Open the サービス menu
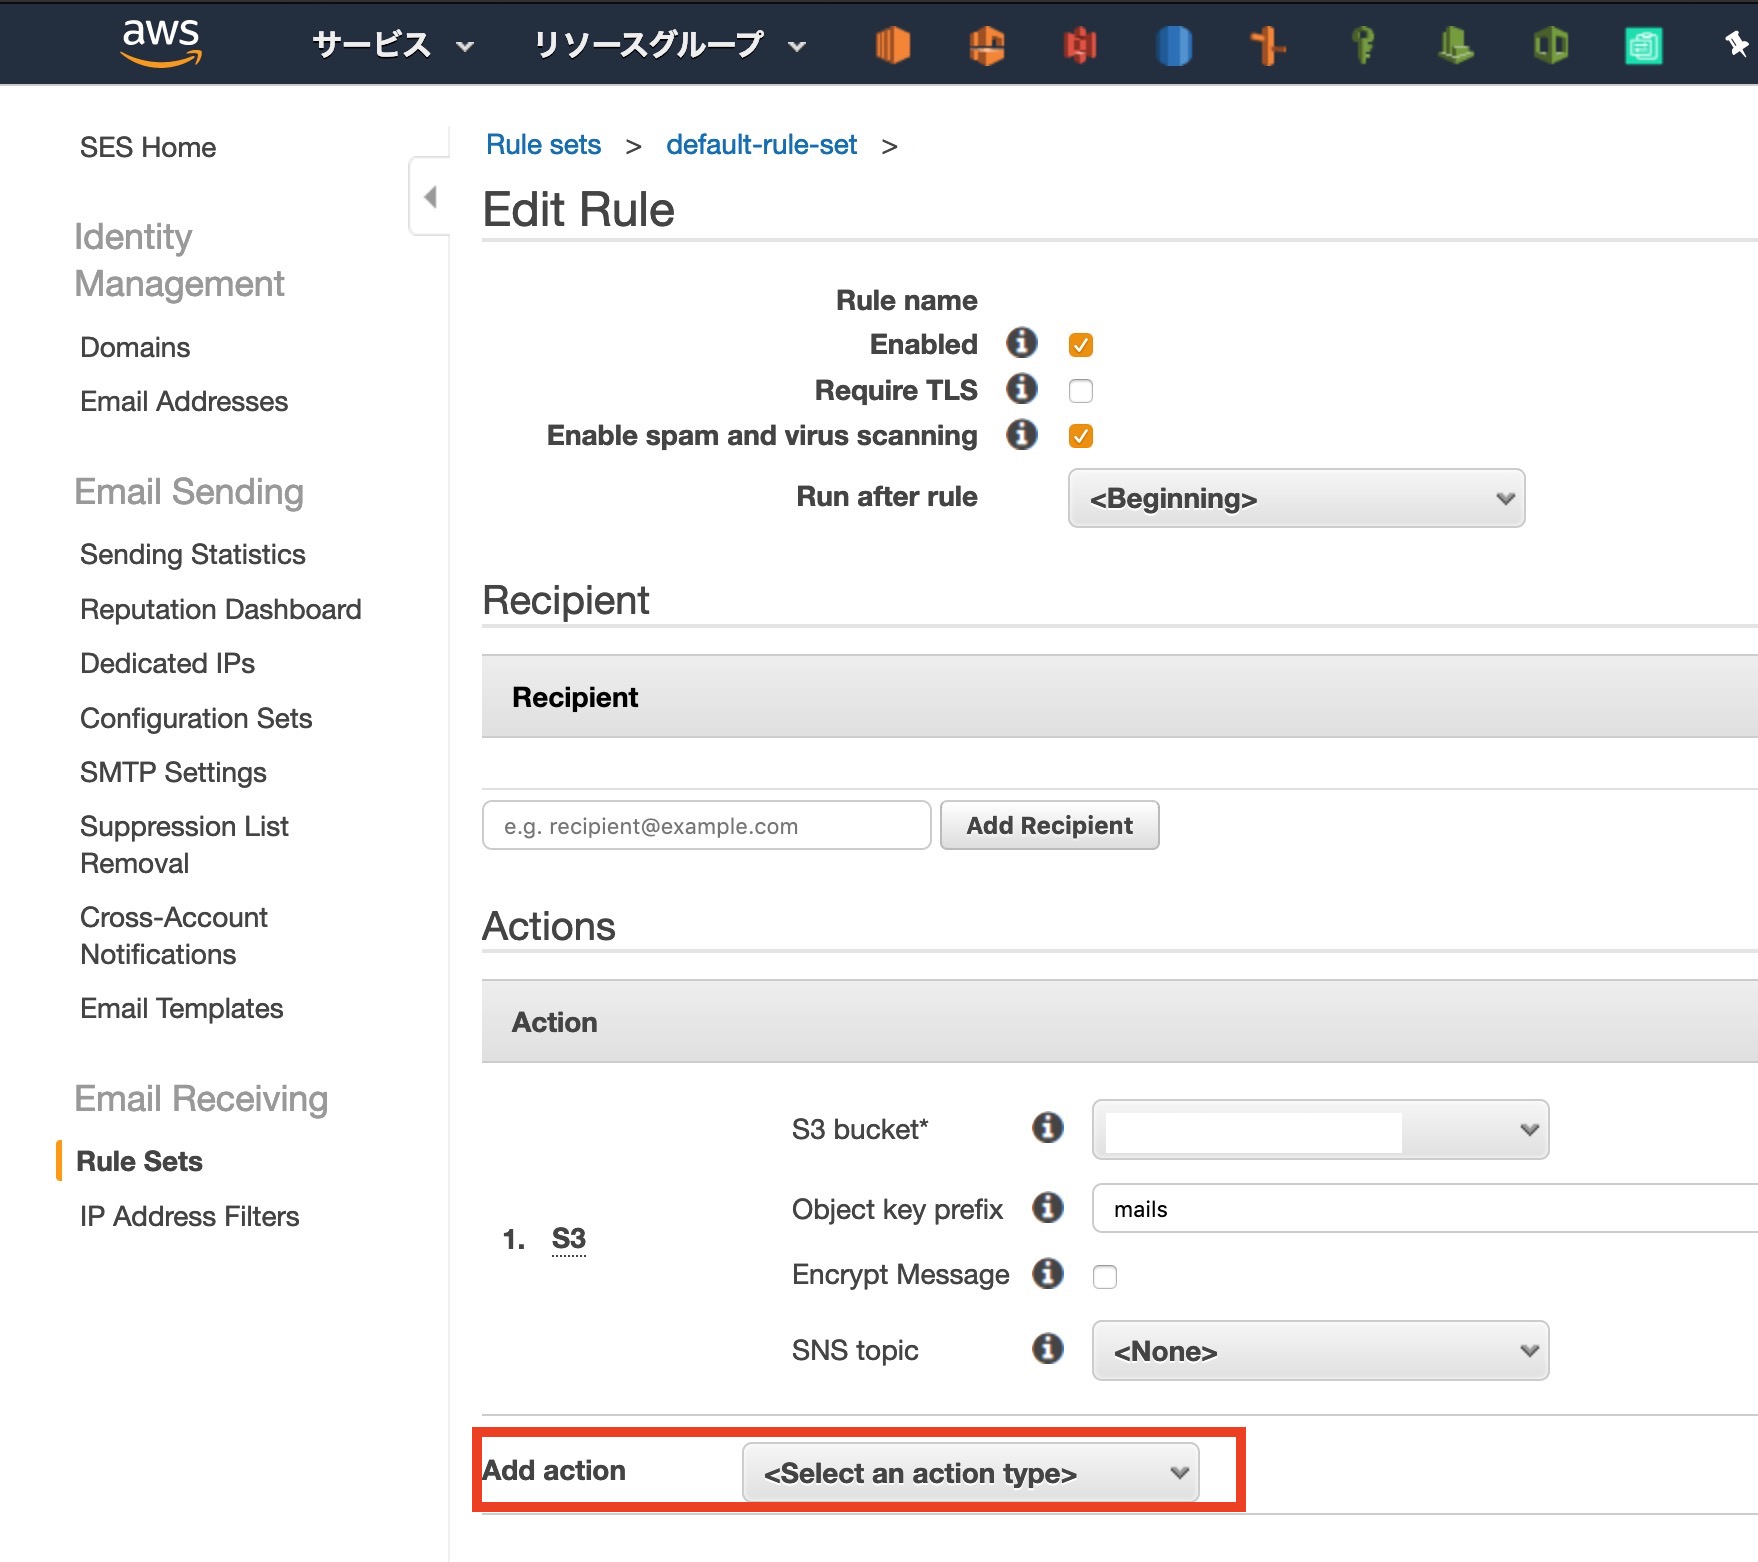 click(392, 45)
